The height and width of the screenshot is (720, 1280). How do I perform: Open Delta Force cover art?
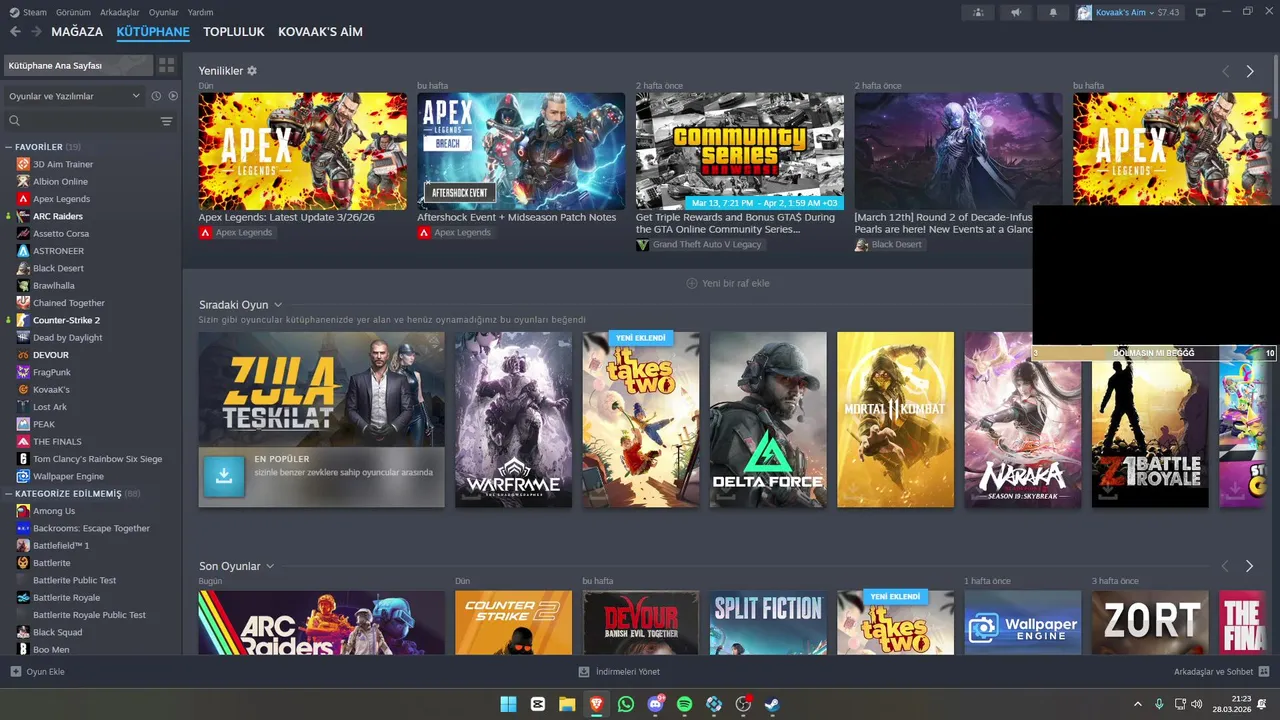click(x=768, y=420)
